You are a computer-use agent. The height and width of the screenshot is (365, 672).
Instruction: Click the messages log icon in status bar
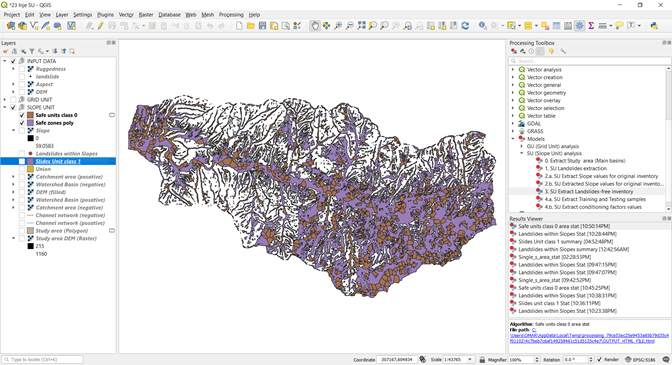coord(666,359)
